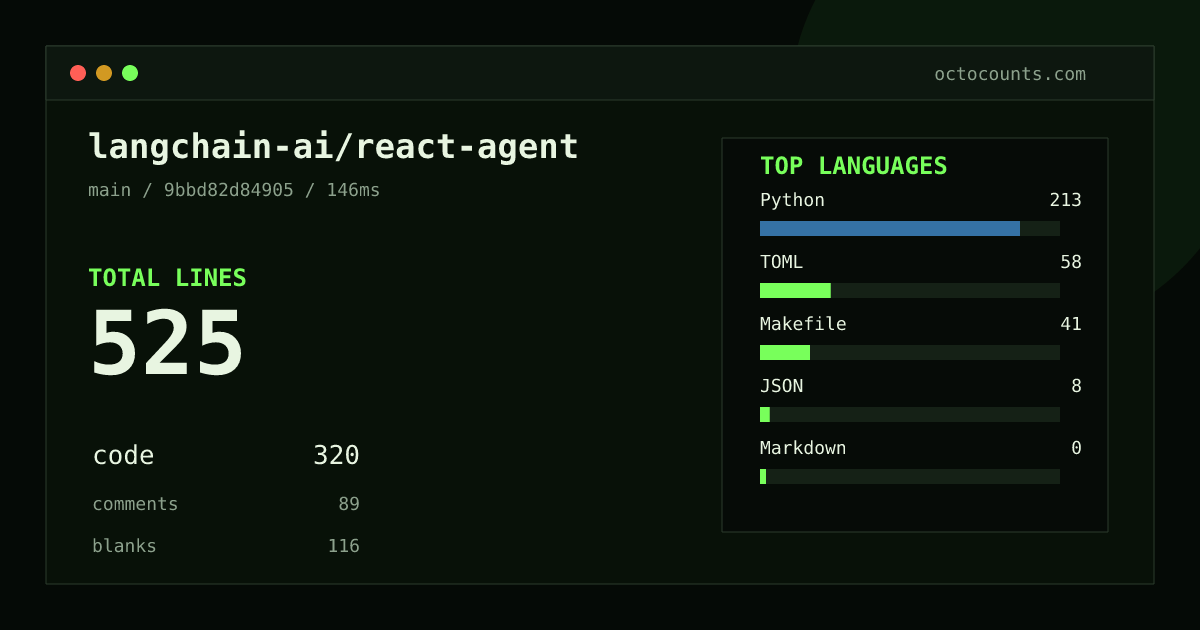Click the green window dot

pos(130,73)
